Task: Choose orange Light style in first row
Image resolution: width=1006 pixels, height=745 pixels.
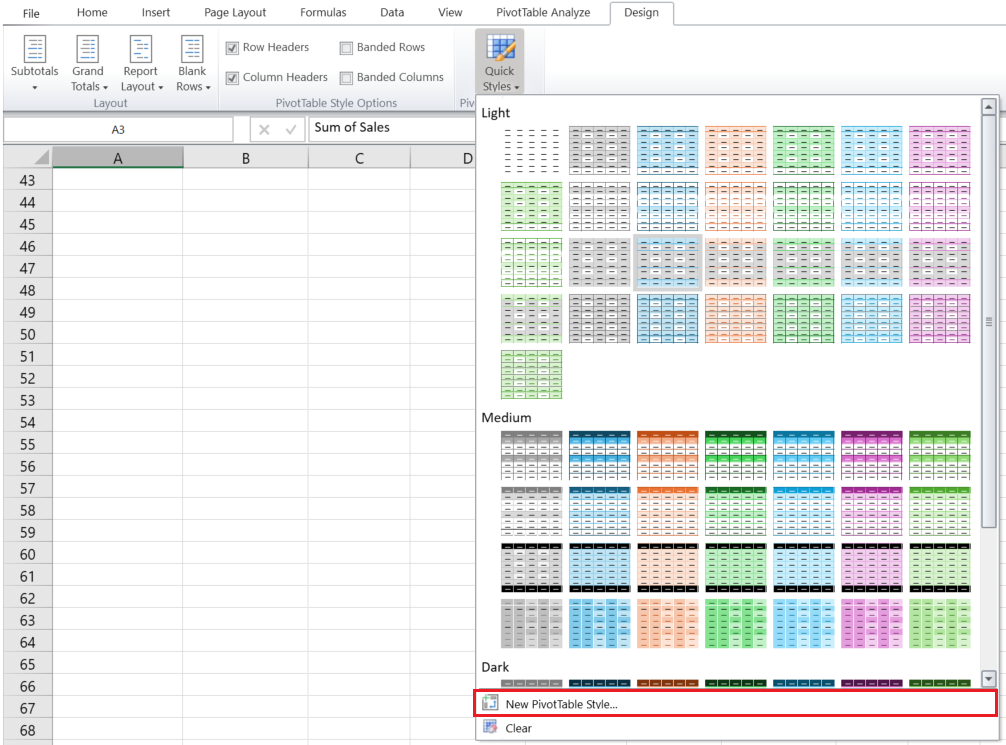Action: 735,150
